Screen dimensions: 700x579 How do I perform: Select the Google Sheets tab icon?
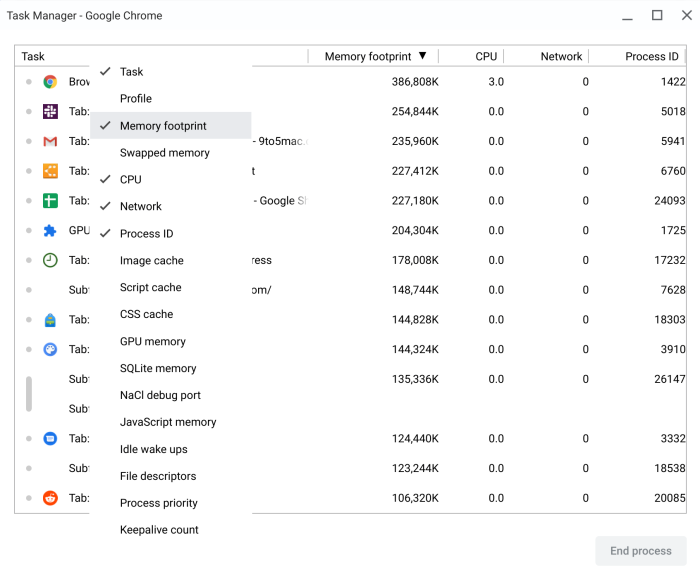pos(50,201)
